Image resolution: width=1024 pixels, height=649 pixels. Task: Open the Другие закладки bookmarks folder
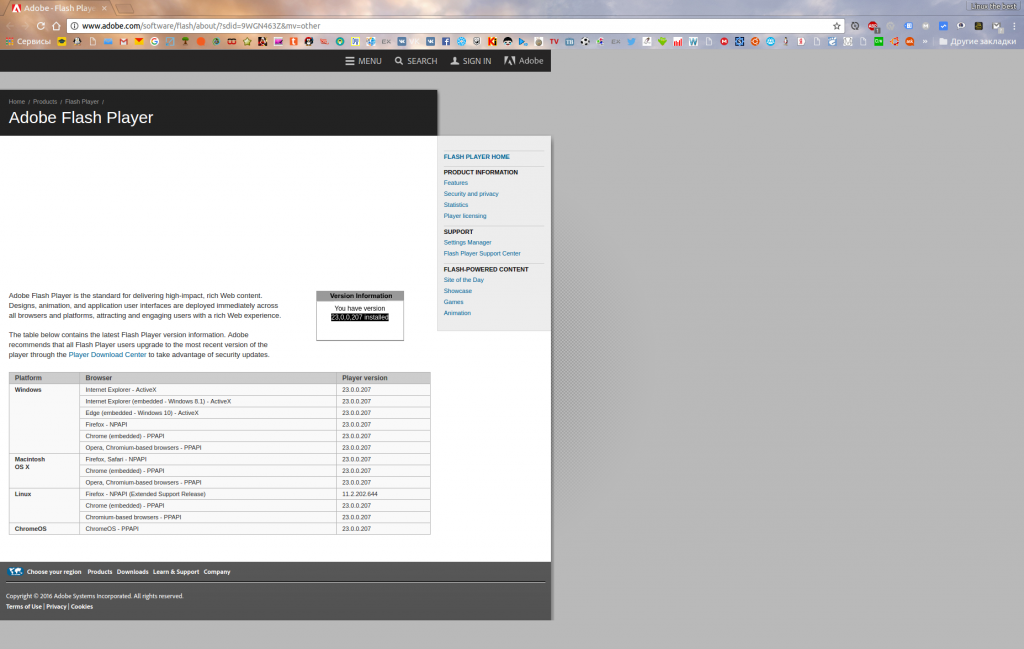[975, 42]
